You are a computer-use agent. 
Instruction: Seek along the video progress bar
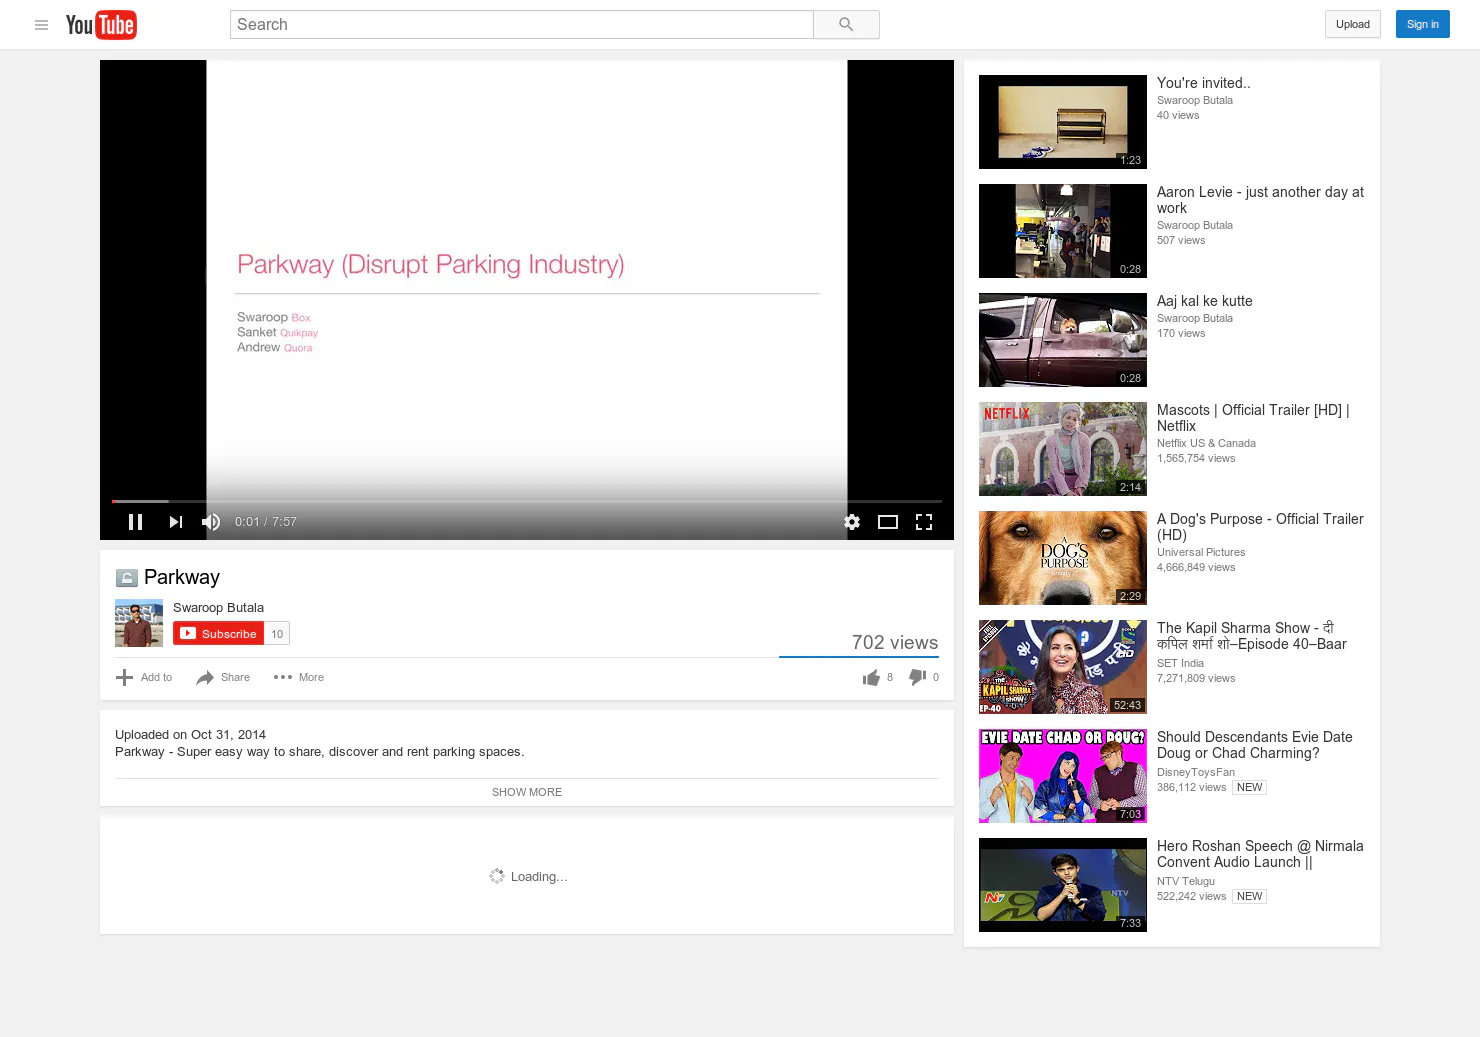pyautogui.click(x=527, y=501)
